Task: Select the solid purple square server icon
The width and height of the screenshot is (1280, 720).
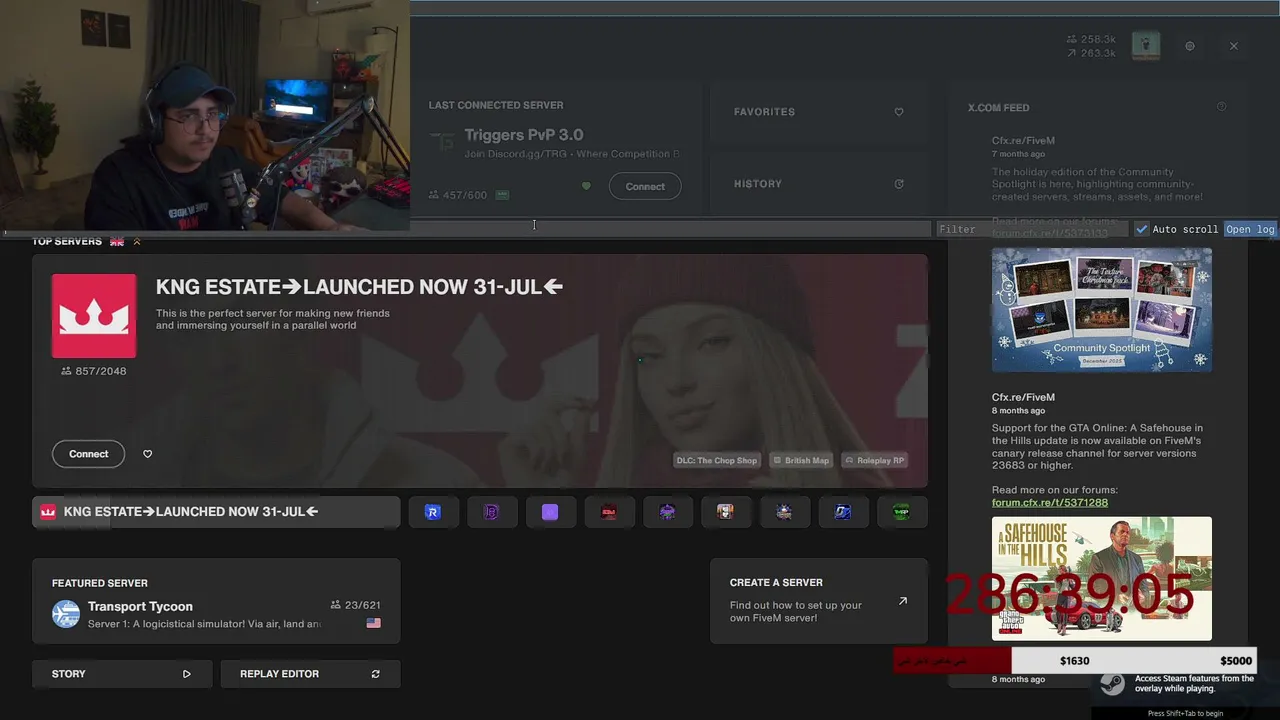Action: (550, 512)
